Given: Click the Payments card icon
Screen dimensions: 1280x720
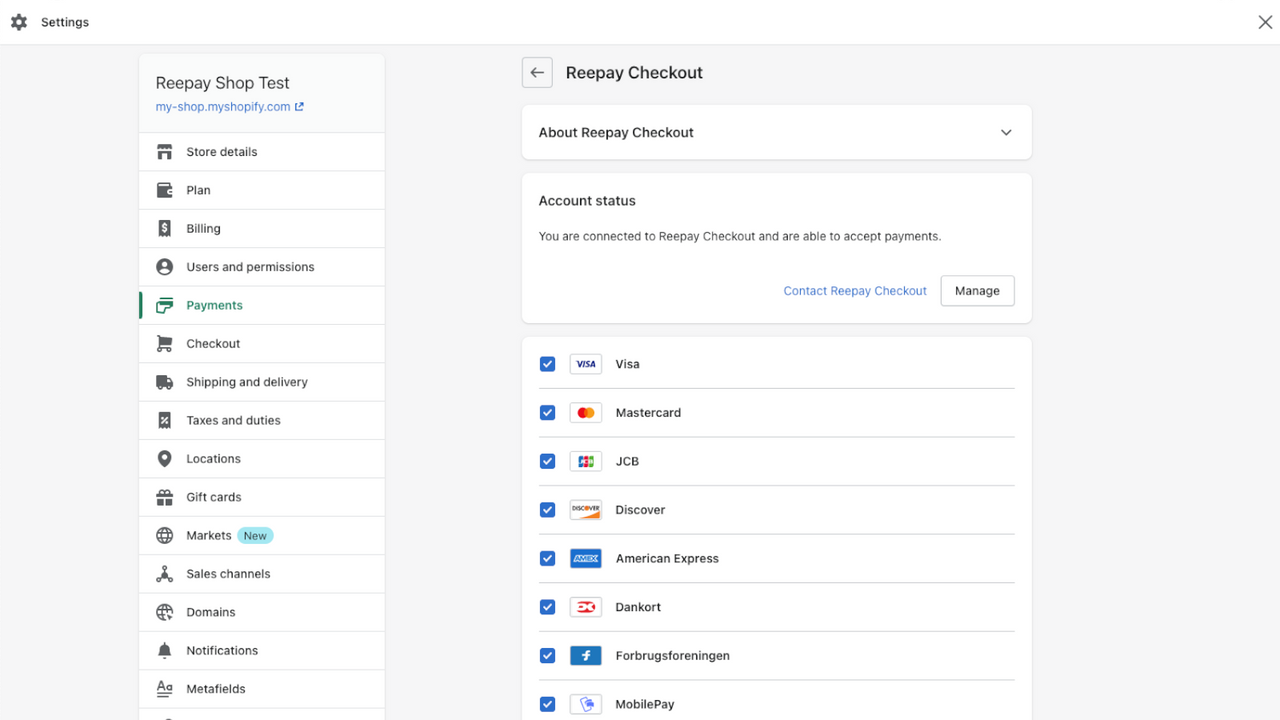Looking at the screenshot, I should point(165,306).
